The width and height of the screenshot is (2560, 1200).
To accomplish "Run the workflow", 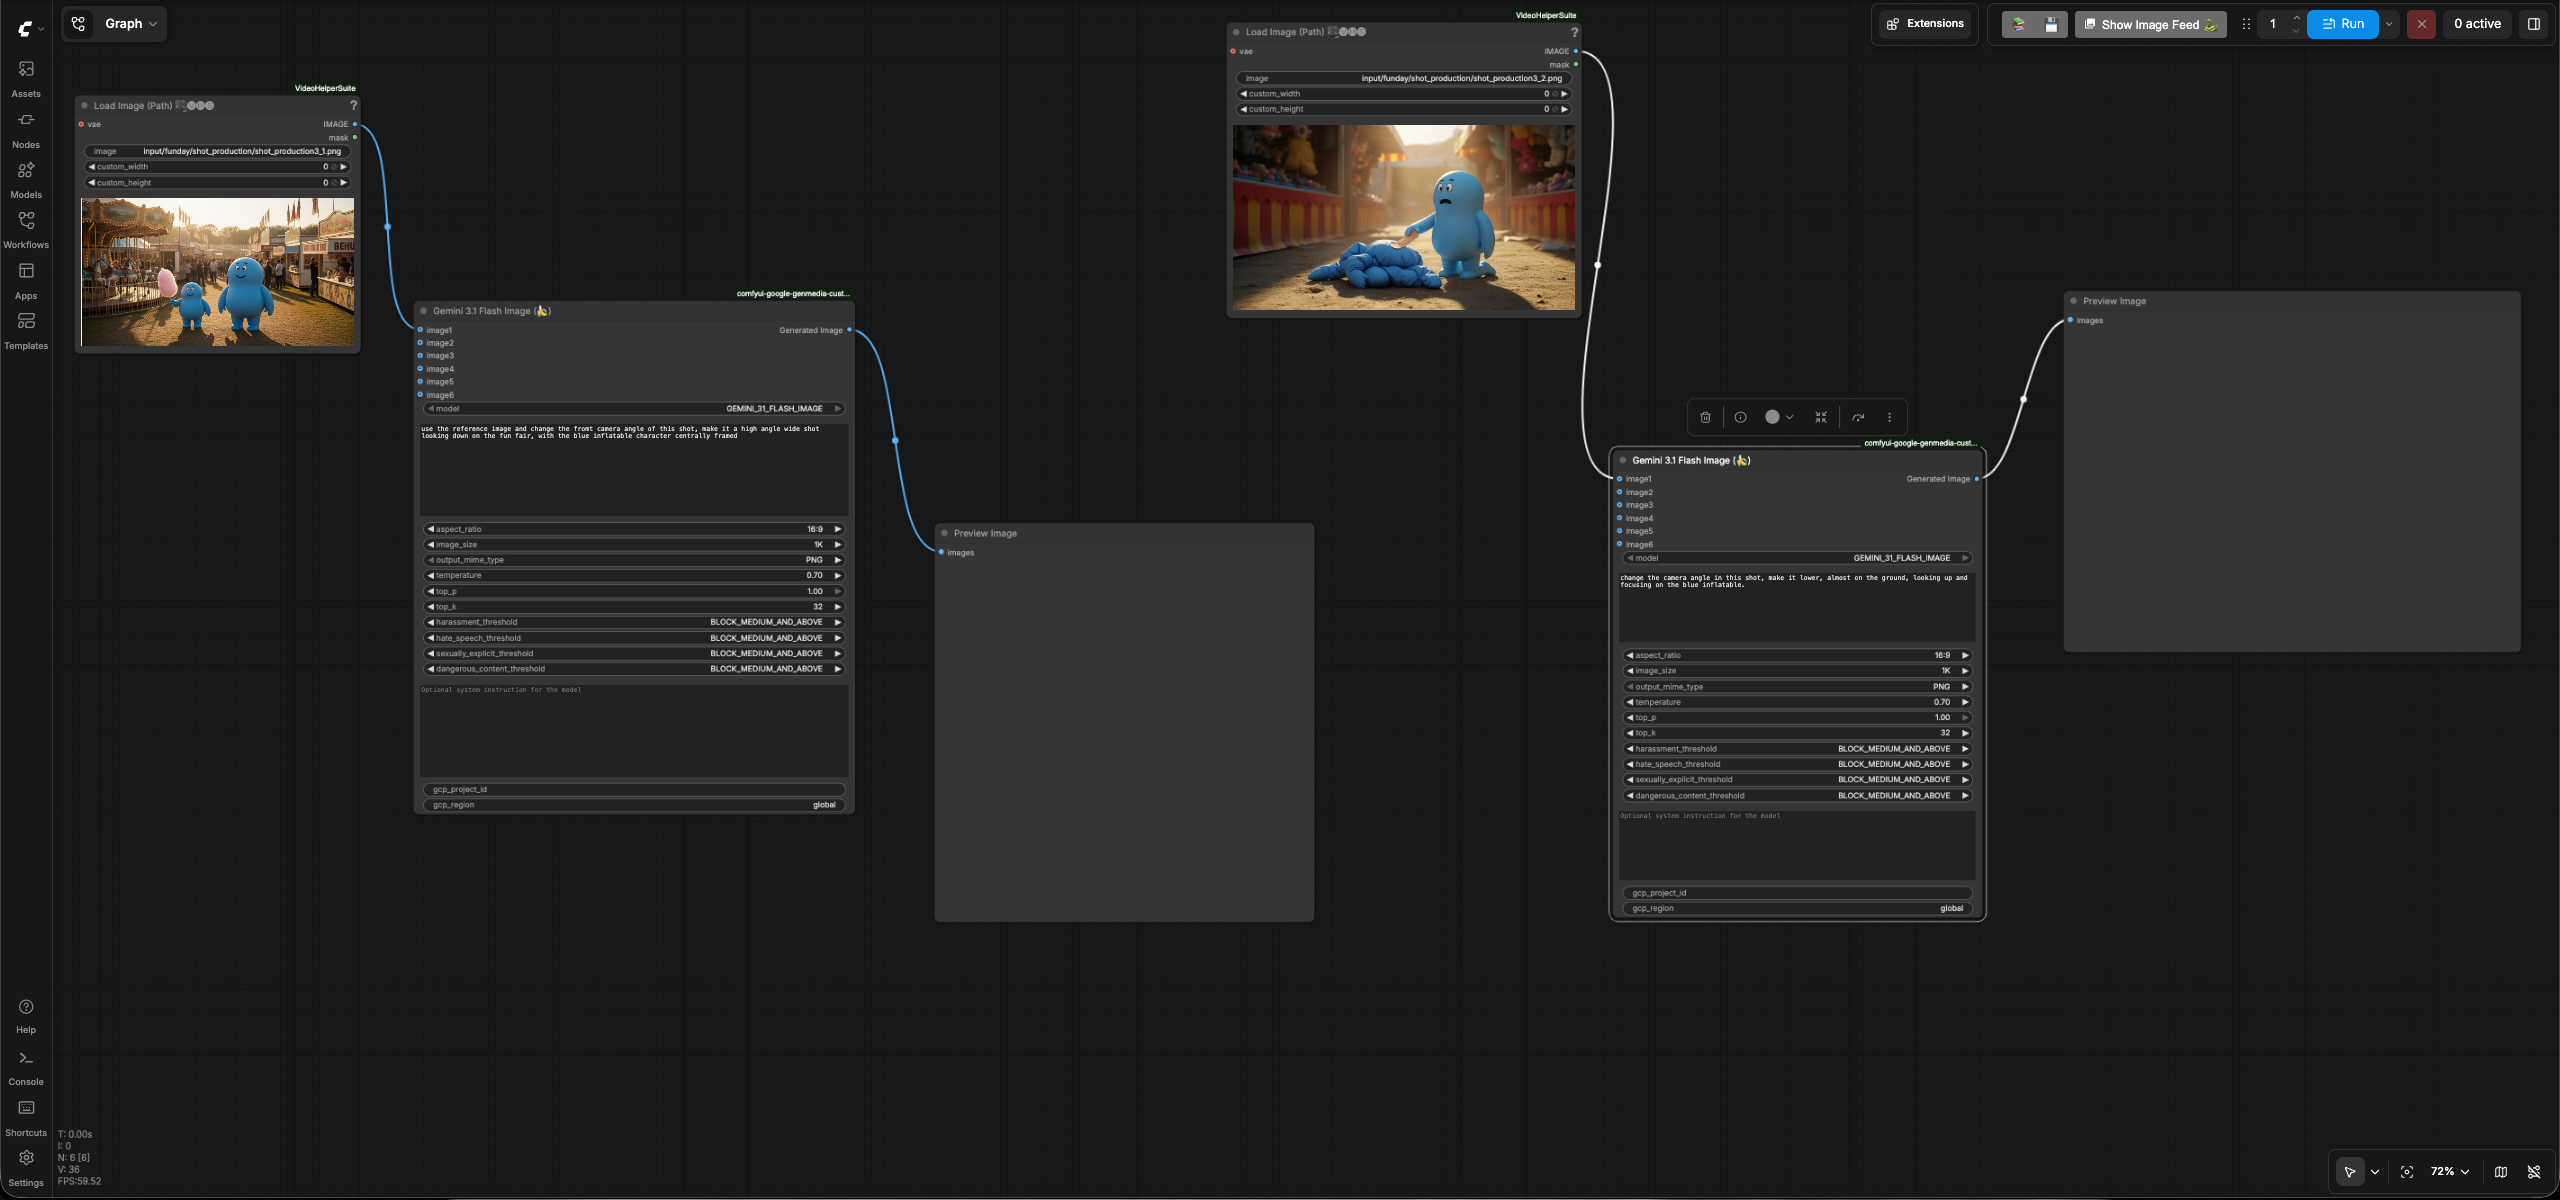I will (2342, 24).
